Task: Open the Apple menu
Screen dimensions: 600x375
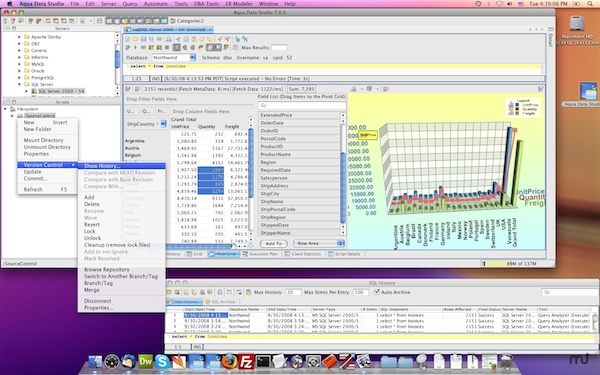Action: click(x=10, y=3)
